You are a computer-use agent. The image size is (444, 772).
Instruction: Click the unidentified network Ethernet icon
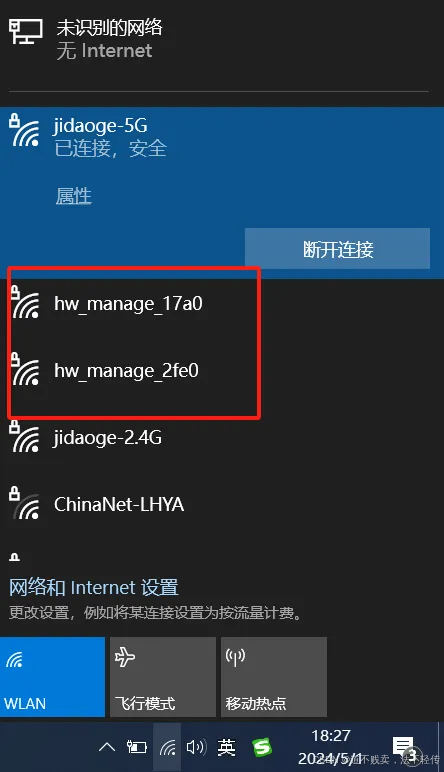pos(26,33)
